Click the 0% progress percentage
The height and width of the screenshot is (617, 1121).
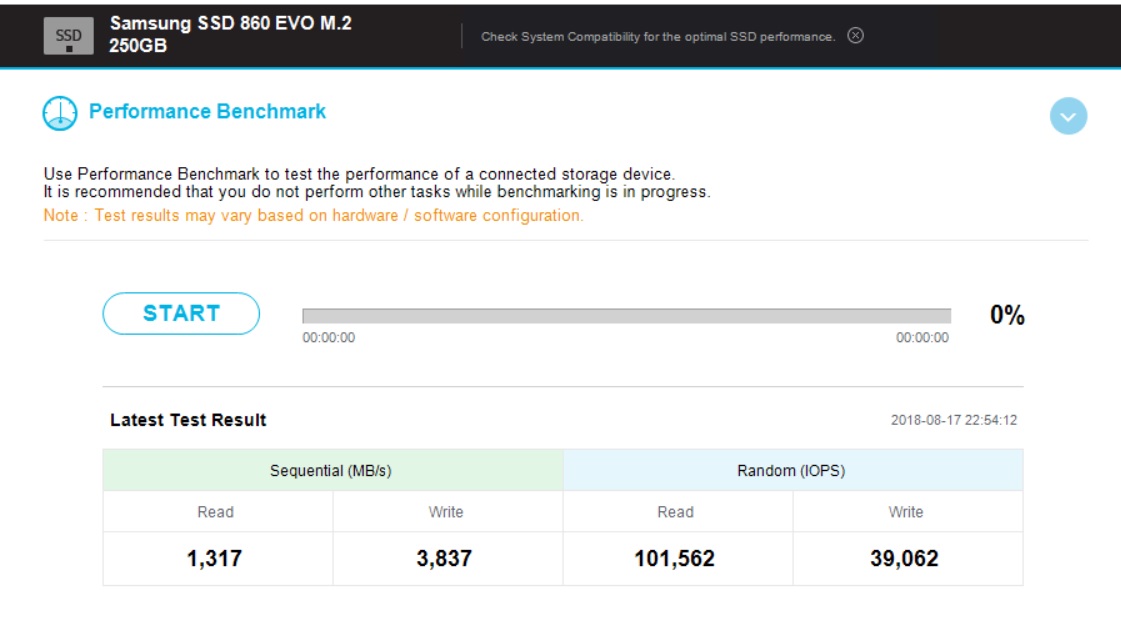(x=1007, y=315)
